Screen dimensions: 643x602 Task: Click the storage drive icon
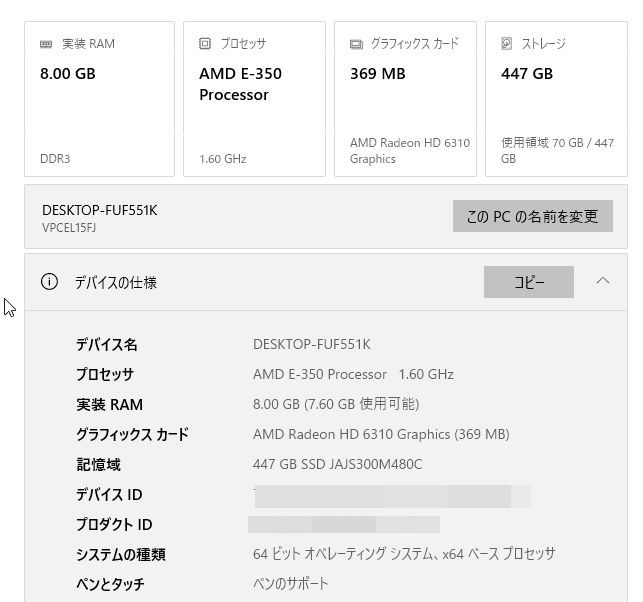click(x=507, y=44)
